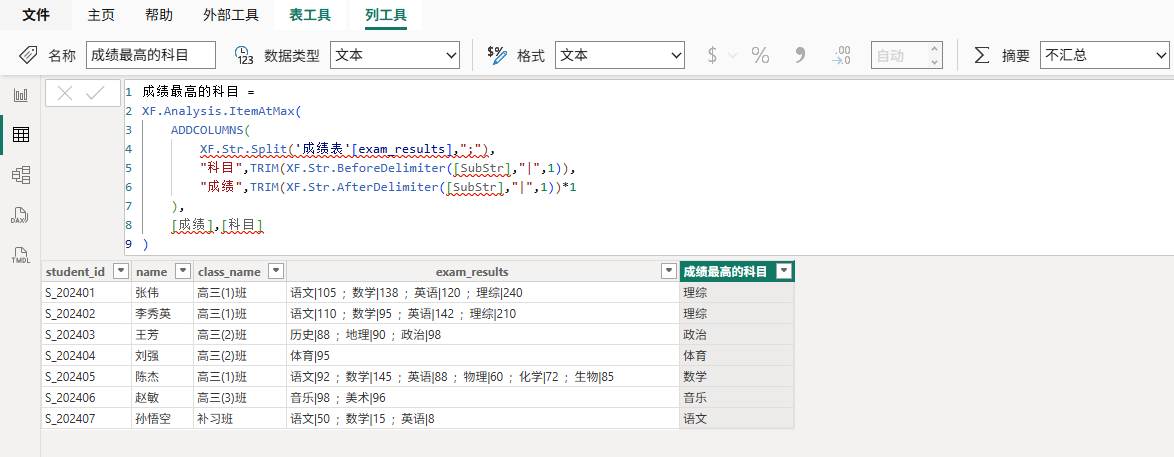Open the 摘要 dropdown showing 不汇总

point(1104,55)
